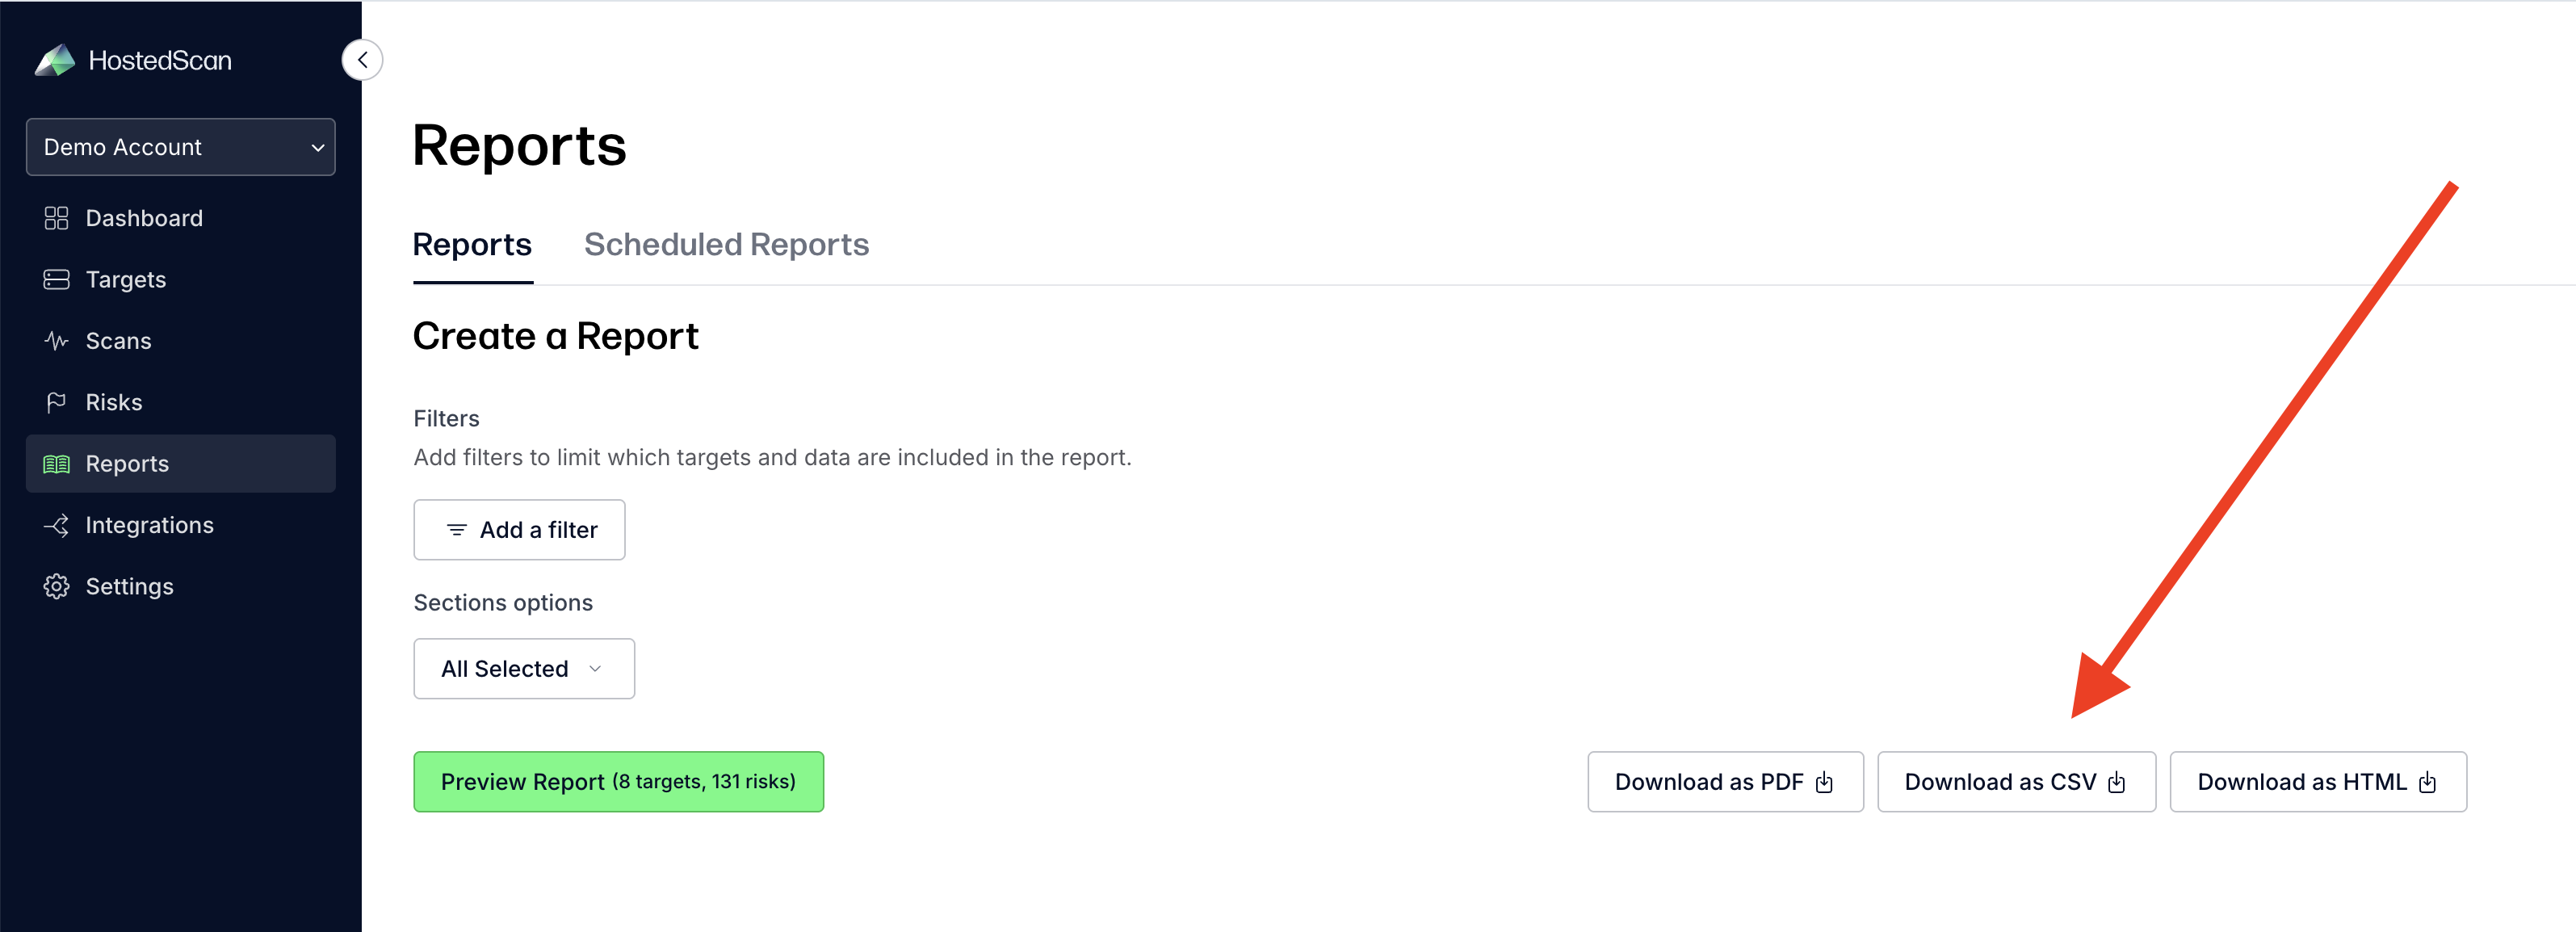2576x932 pixels.
Task: Download the report as CSV
Action: click(2016, 782)
